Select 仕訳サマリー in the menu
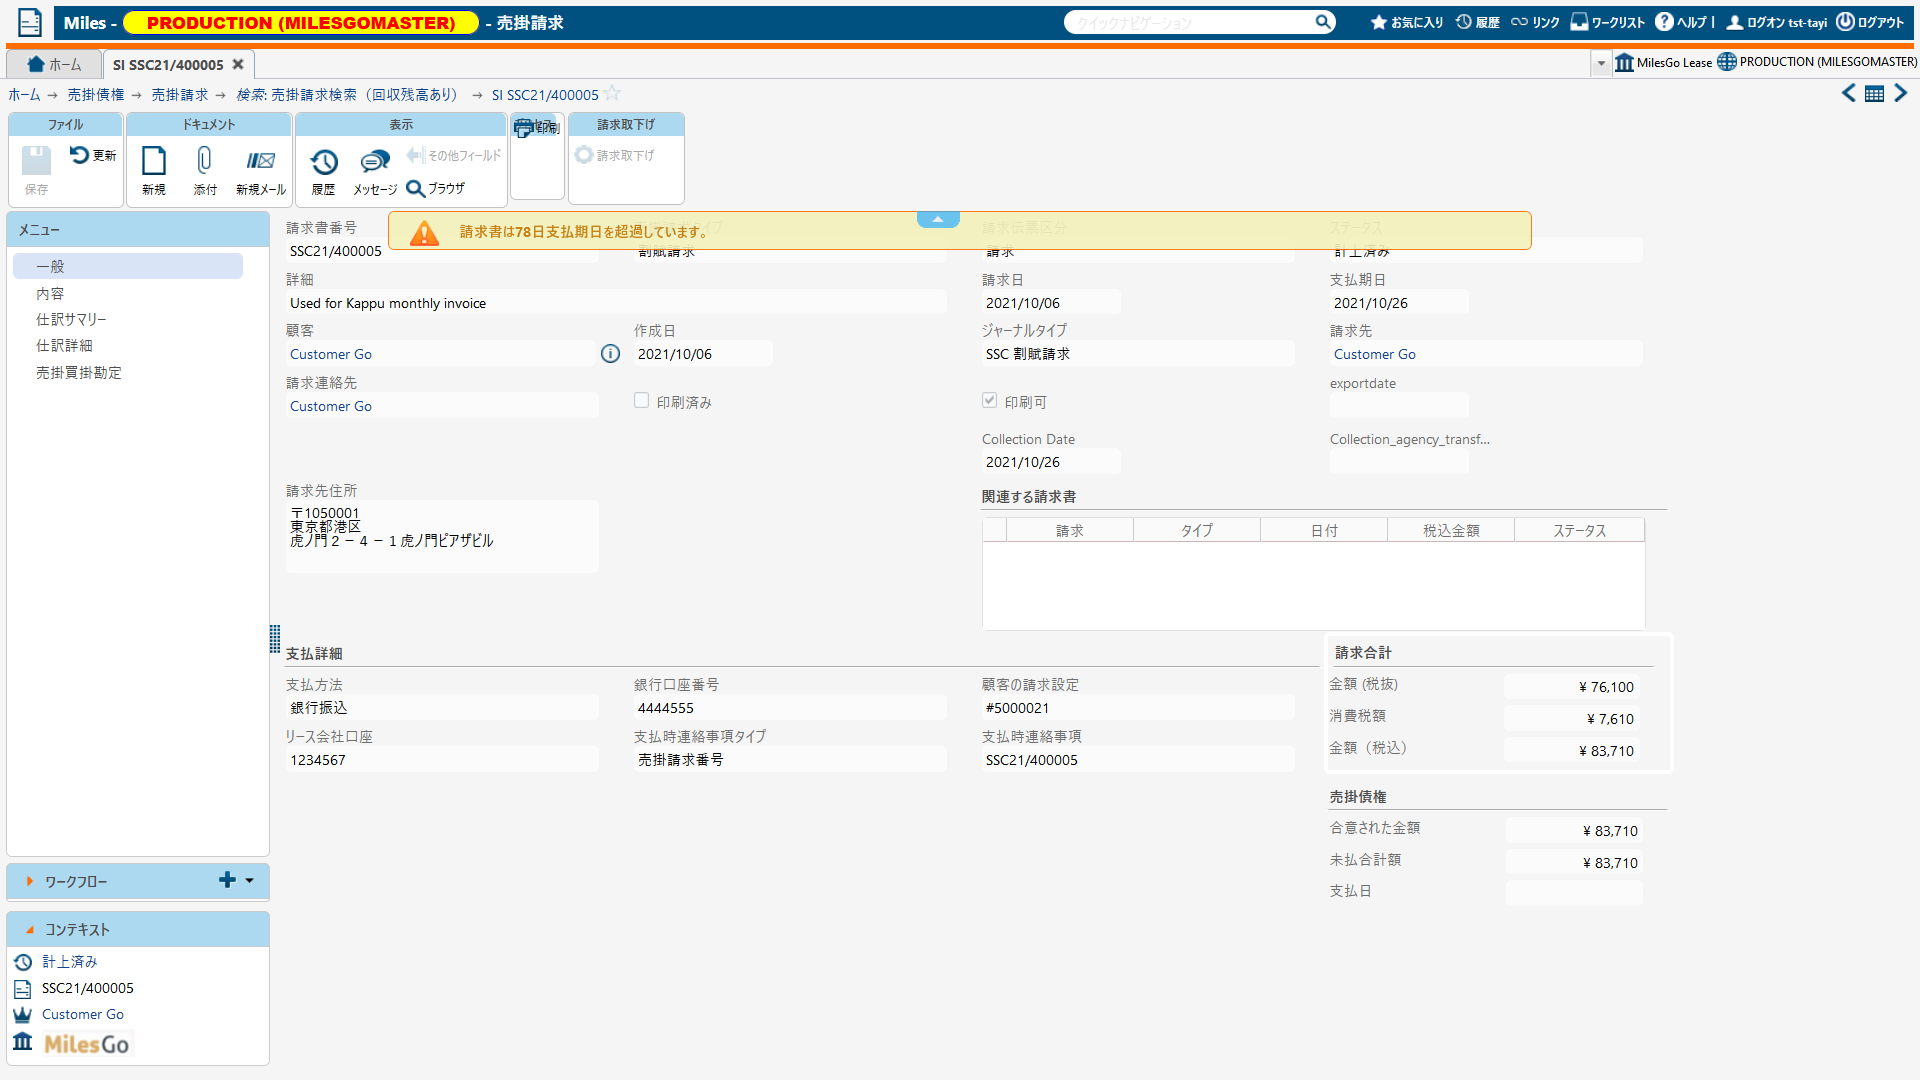 71,320
